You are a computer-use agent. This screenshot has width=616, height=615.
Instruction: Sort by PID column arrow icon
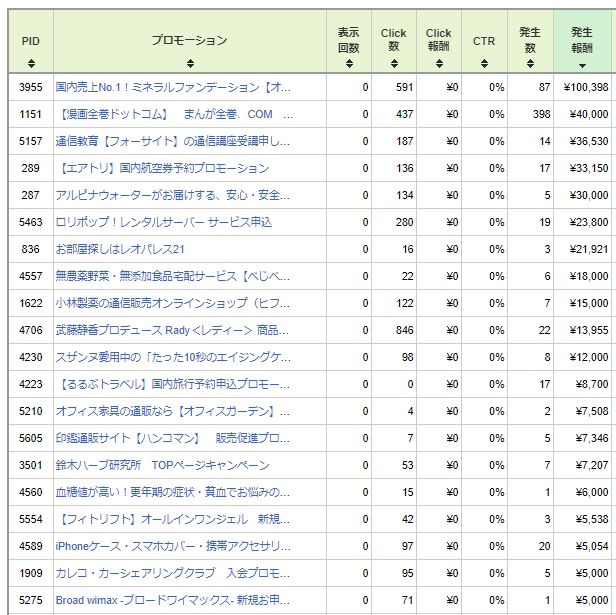31,63
